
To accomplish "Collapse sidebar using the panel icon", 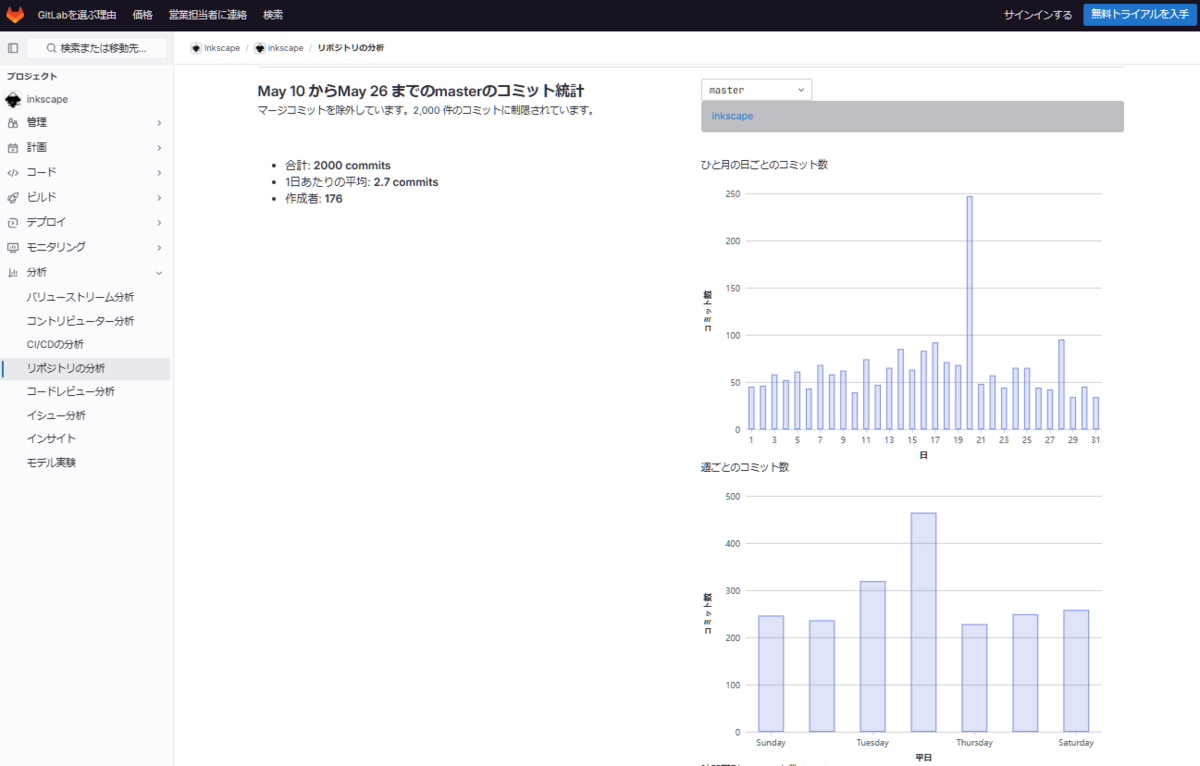I will (x=13, y=48).
